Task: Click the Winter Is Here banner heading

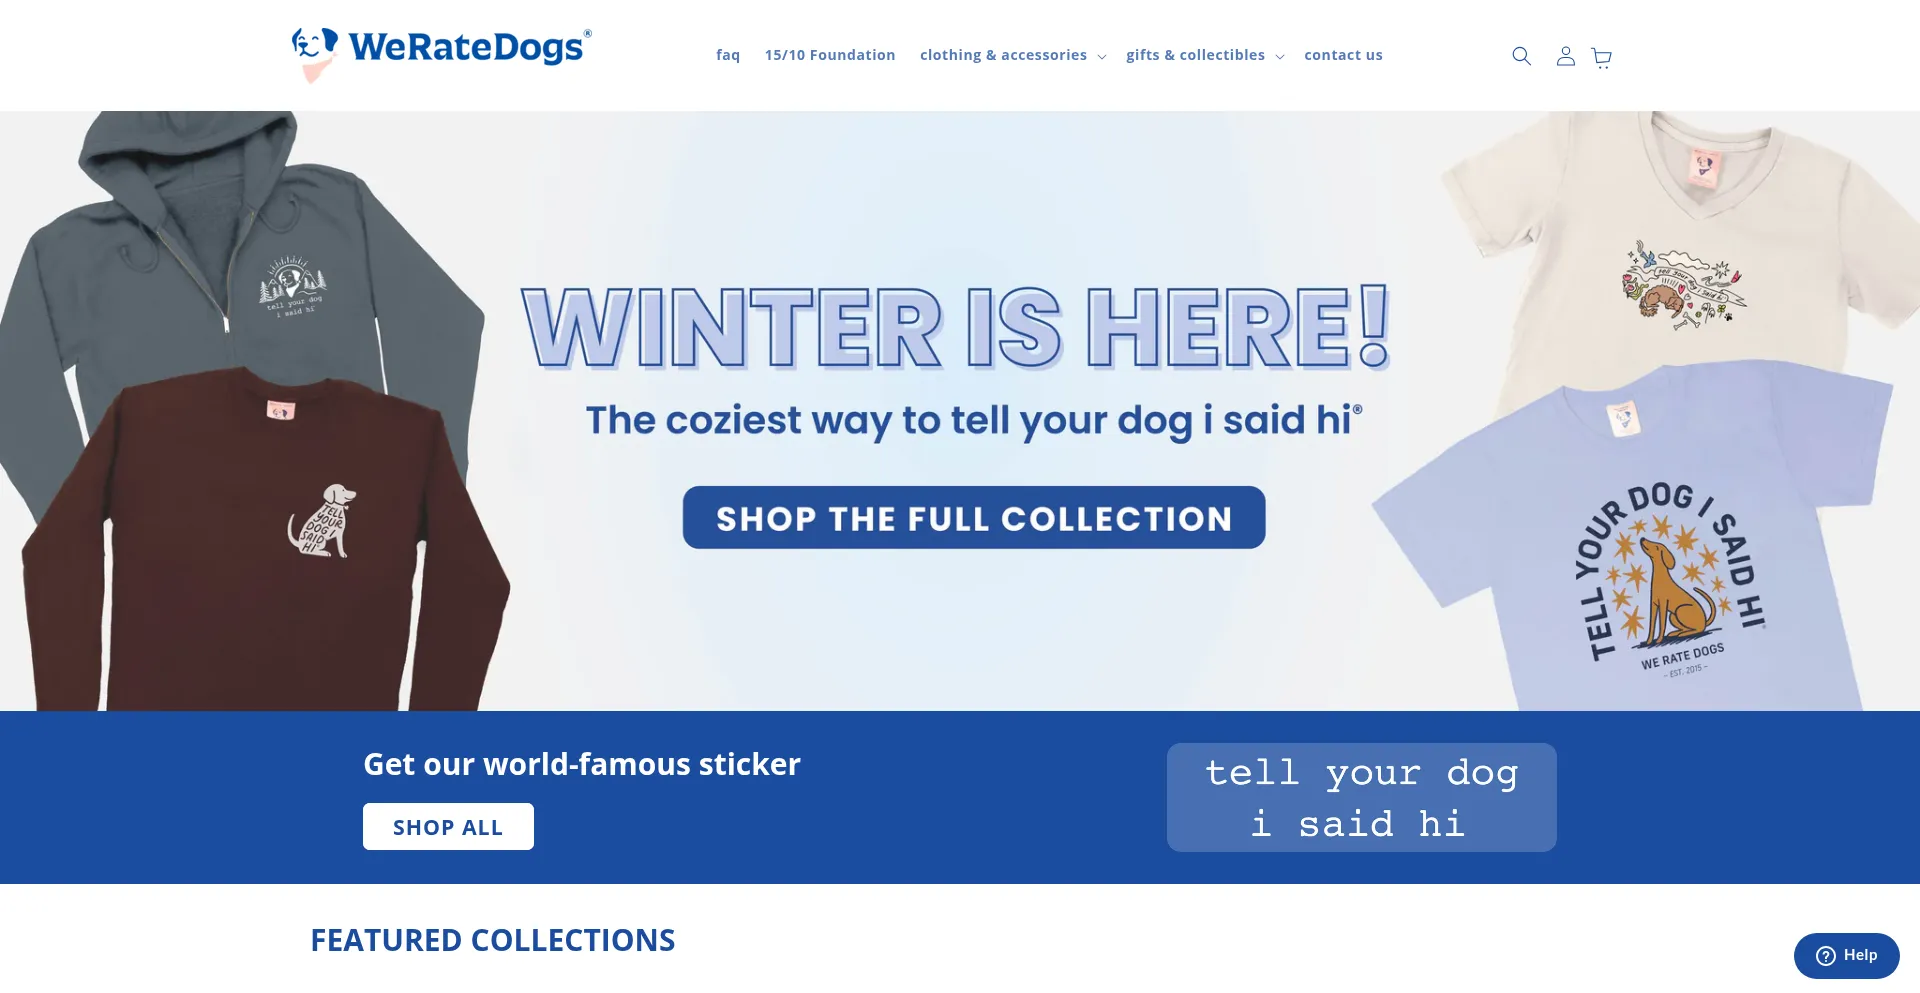Action: click(x=956, y=328)
